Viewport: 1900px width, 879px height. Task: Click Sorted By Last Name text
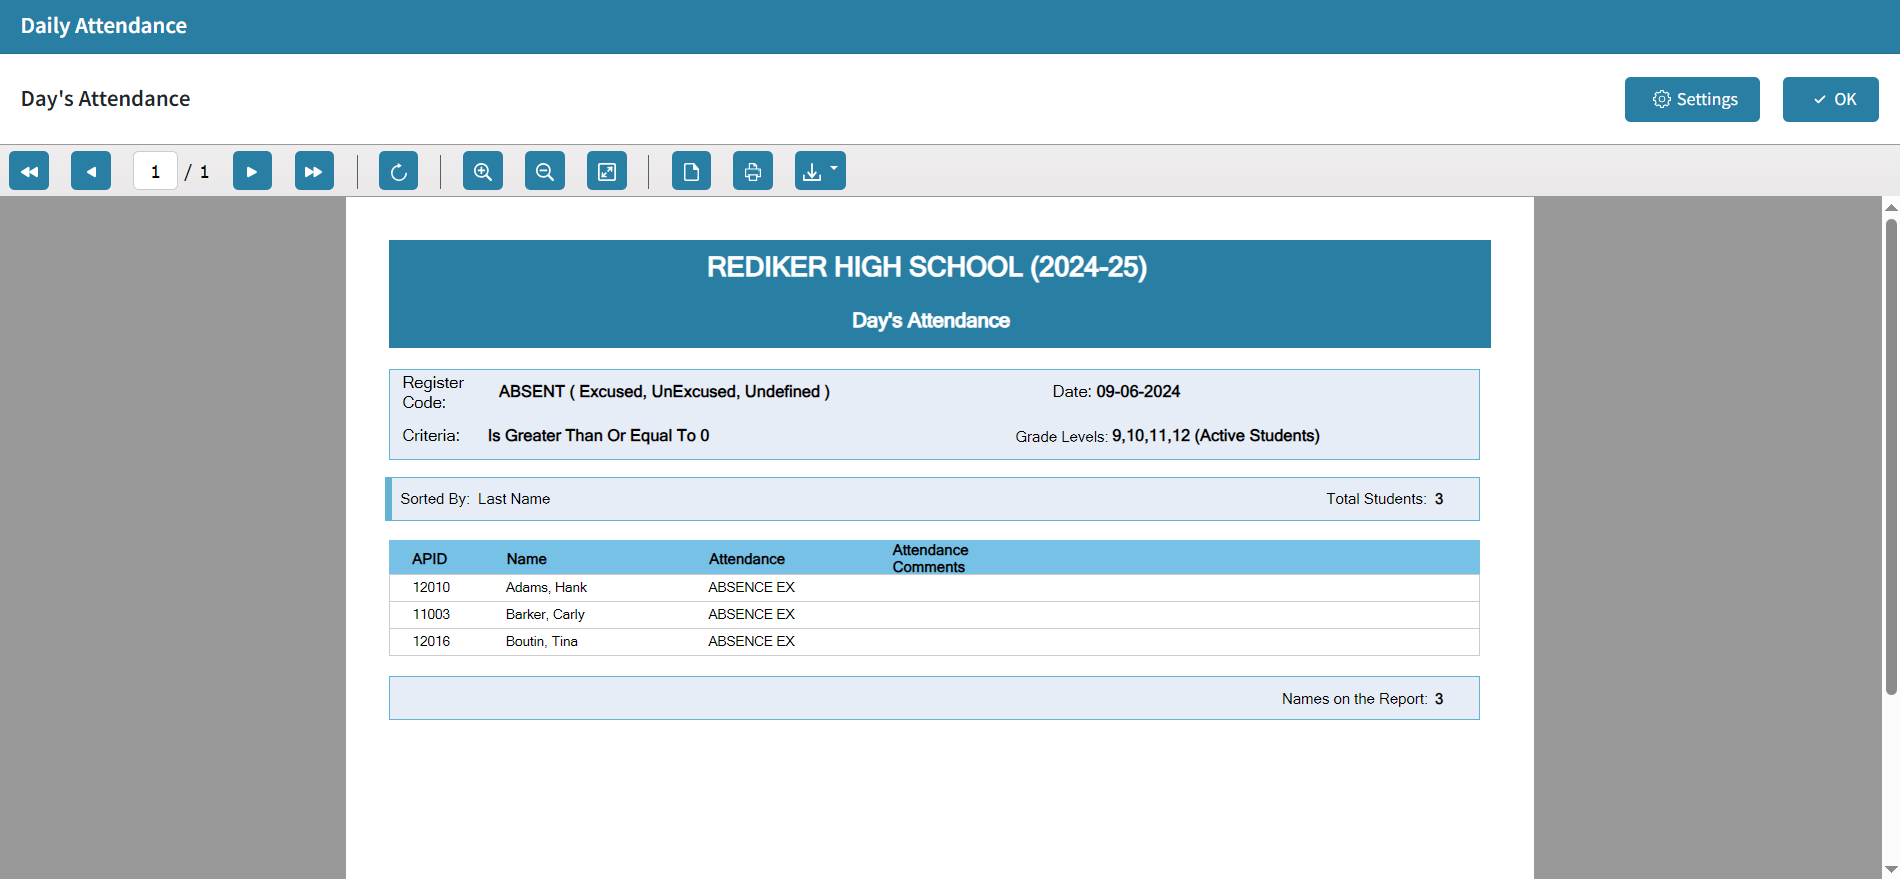pyautogui.click(x=475, y=499)
